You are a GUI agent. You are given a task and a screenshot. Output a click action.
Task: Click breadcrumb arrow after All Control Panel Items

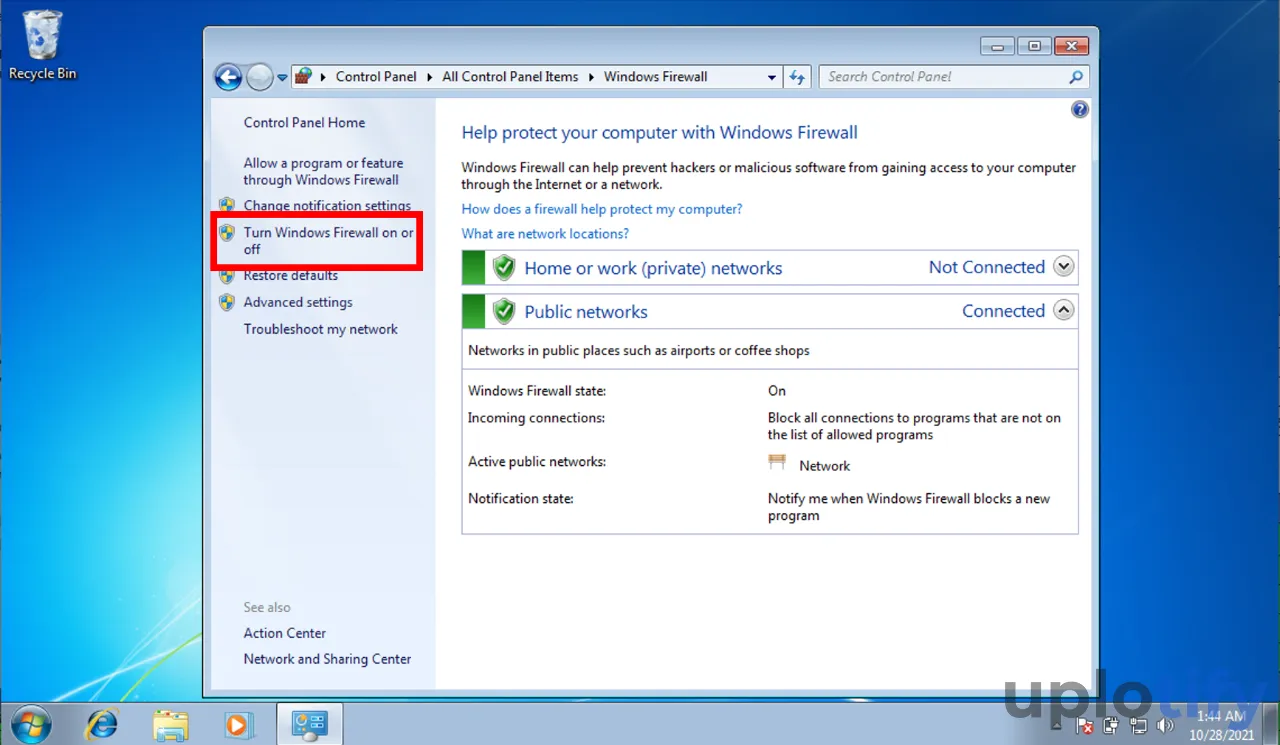591,77
